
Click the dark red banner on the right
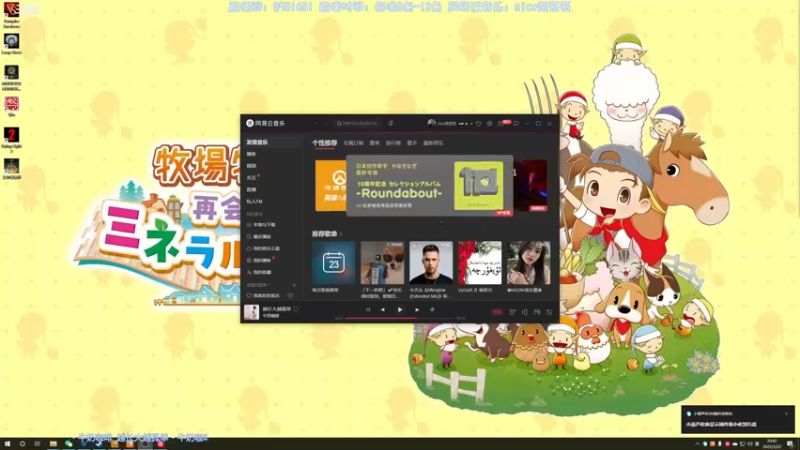click(531, 185)
